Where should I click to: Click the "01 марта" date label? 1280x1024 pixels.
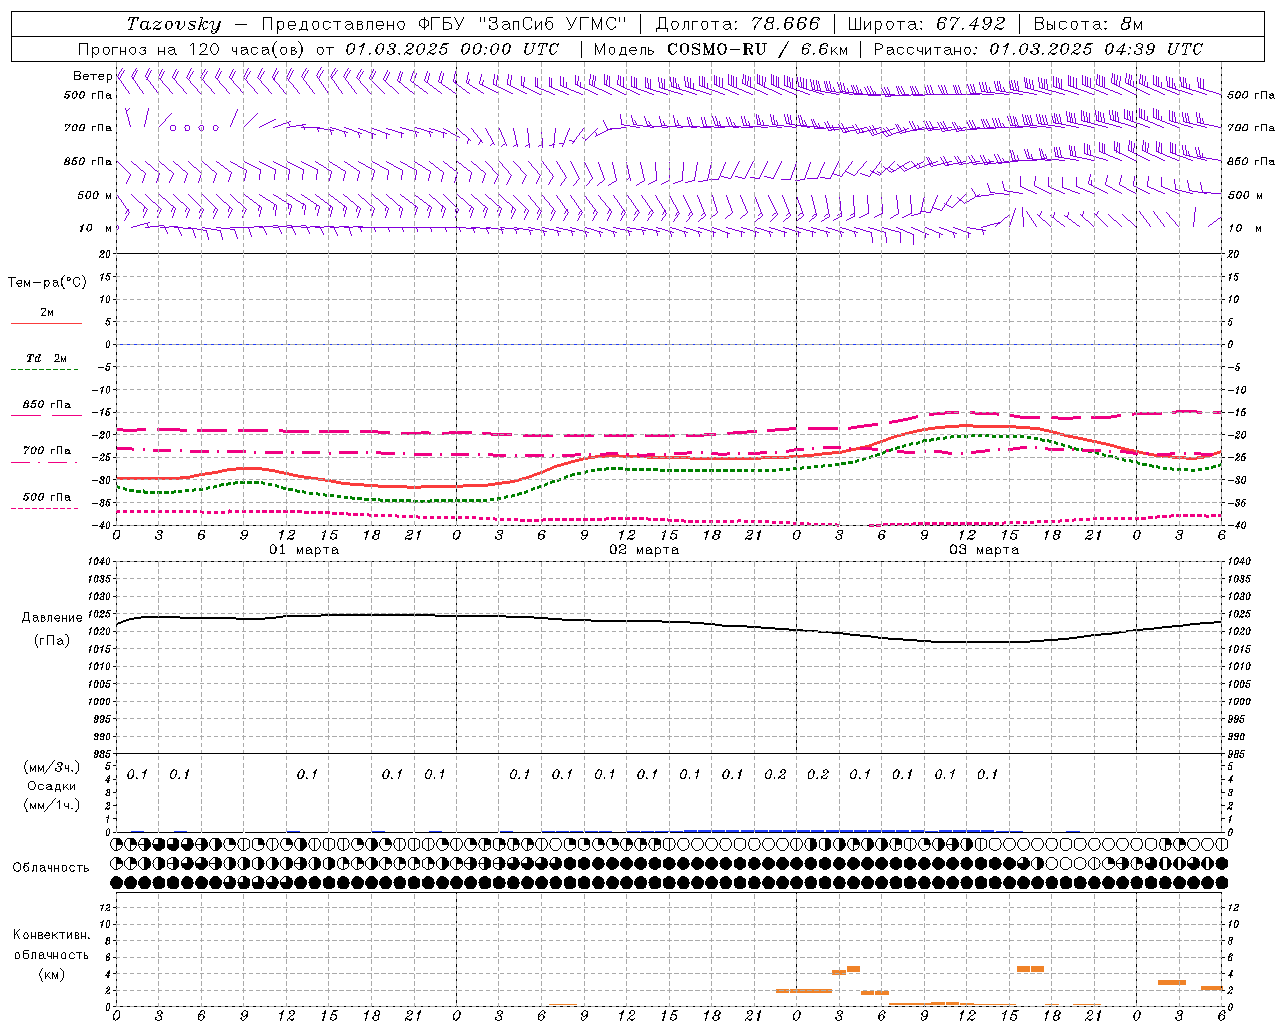(x=304, y=550)
